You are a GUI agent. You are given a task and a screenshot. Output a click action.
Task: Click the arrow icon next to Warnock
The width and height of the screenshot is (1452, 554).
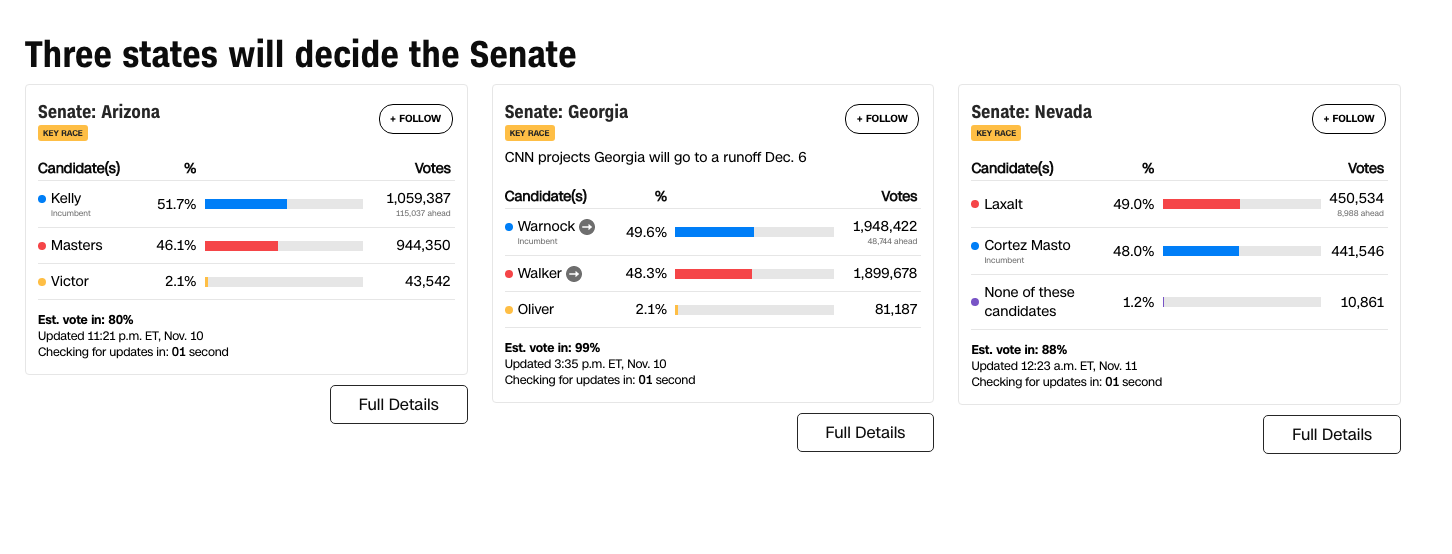pyautogui.click(x=587, y=227)
